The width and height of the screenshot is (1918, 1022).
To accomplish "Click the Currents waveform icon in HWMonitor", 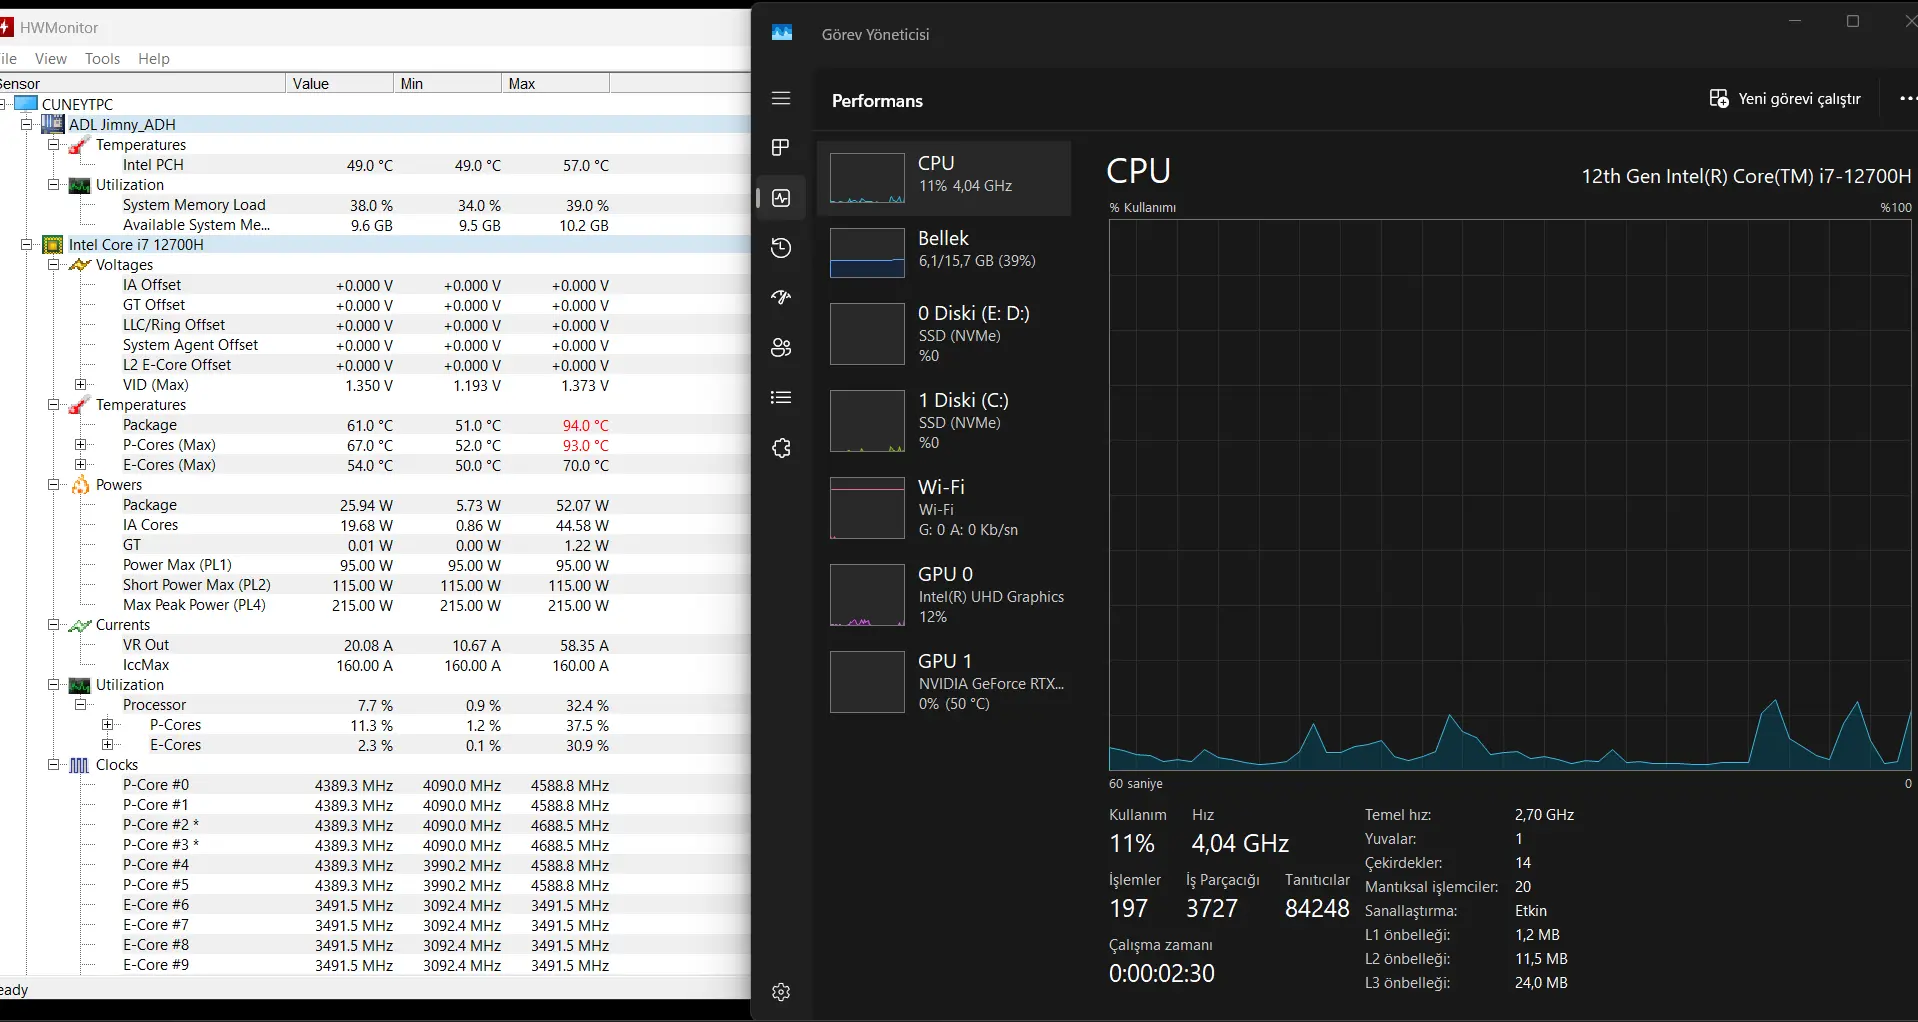I will (80, 625).
